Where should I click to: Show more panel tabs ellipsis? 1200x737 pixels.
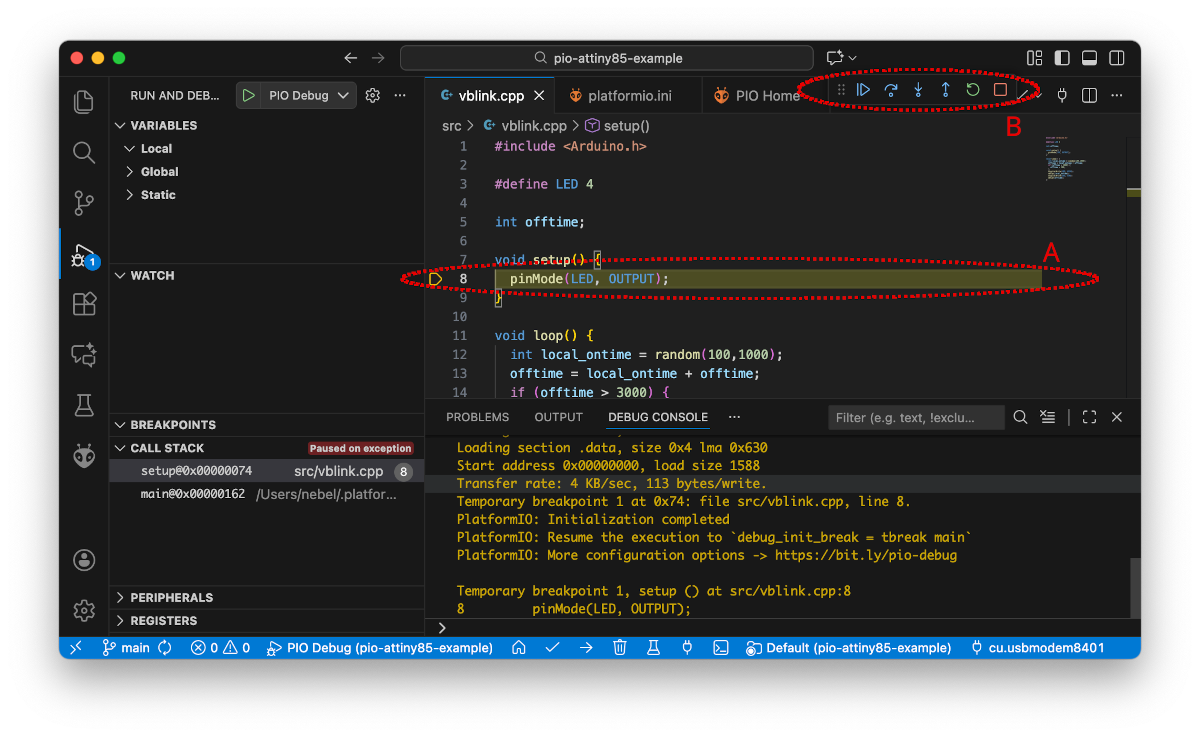(x=734, y=417)
